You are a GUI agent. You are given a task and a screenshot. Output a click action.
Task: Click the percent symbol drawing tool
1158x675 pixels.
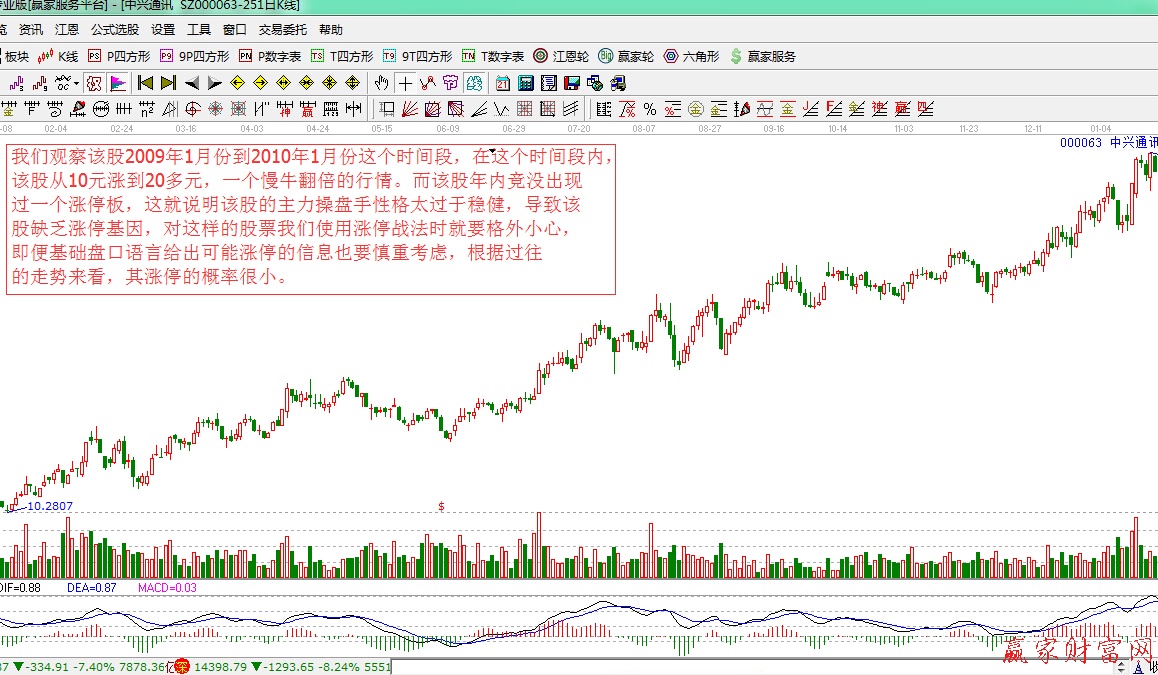pos(650,109)
